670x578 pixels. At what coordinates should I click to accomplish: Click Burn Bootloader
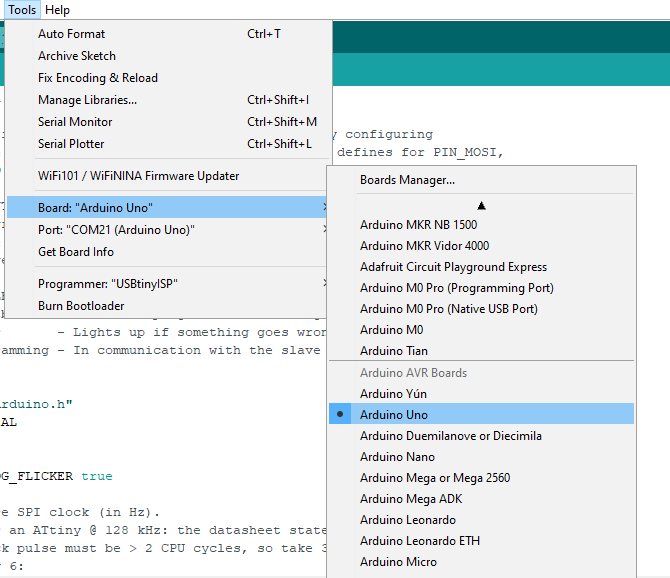point(81,306)
